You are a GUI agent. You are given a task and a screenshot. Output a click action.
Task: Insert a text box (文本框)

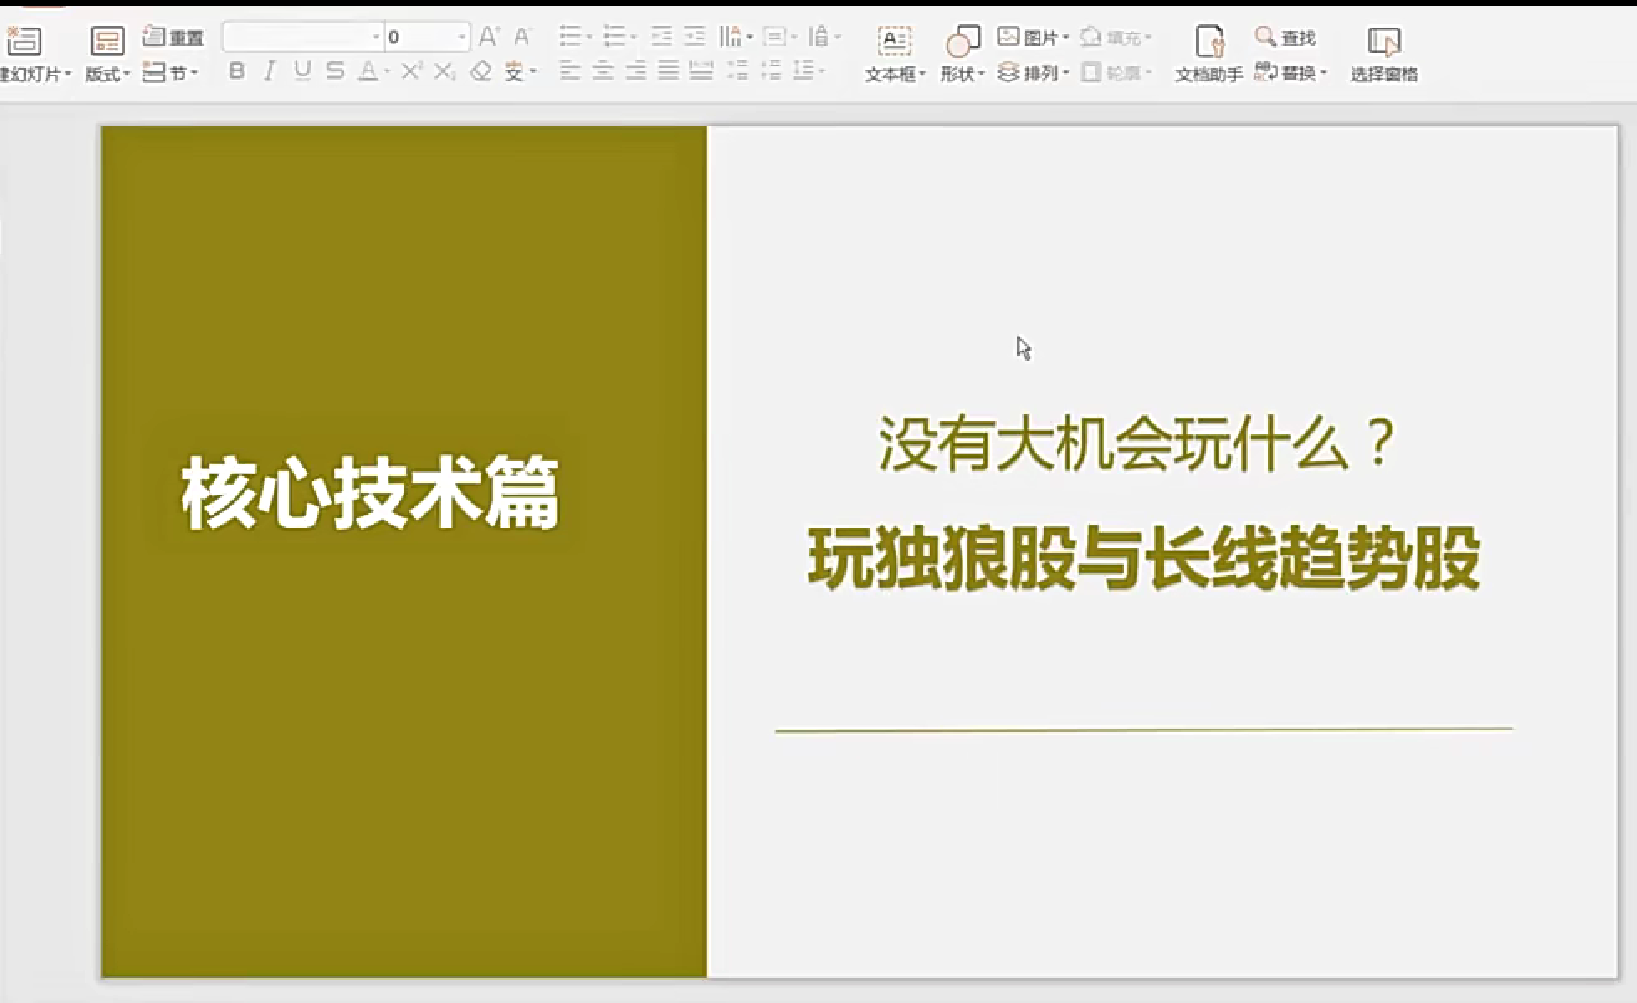pos(894,53)
